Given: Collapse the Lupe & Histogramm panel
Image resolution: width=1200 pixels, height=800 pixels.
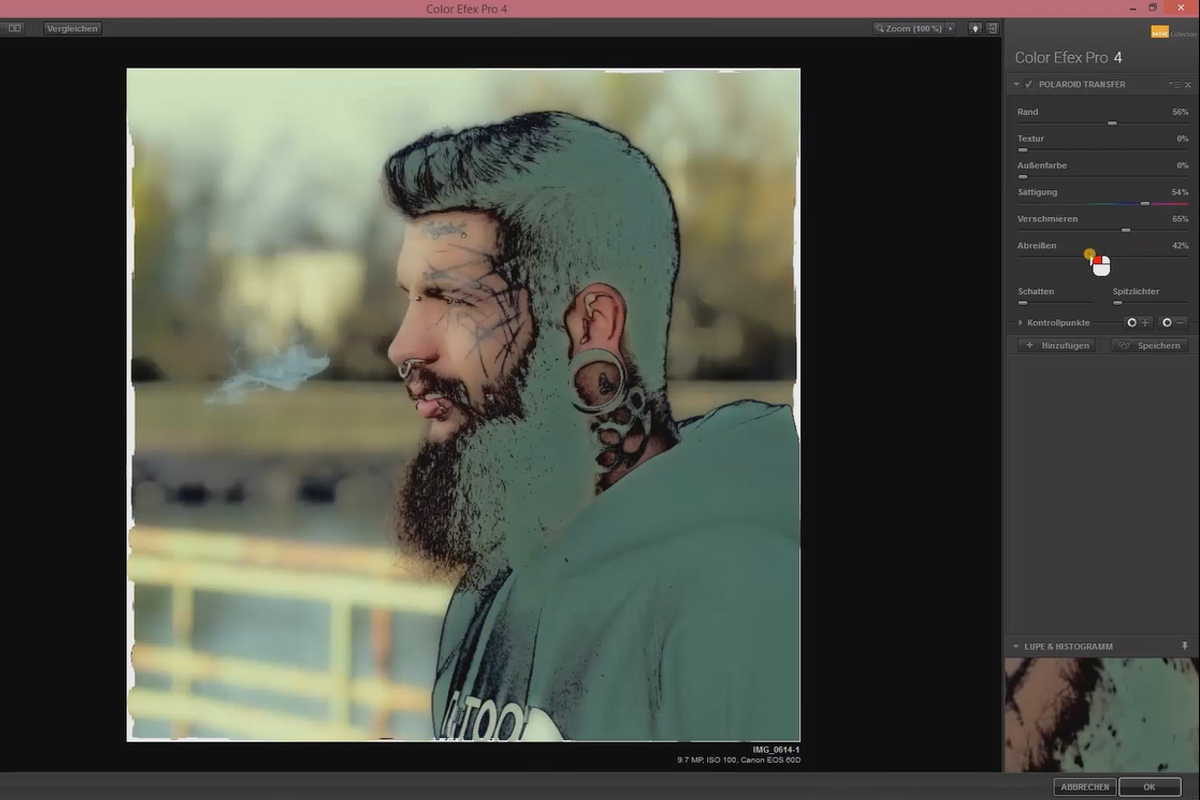Looking at the screenshot, I should (1017, 647).
